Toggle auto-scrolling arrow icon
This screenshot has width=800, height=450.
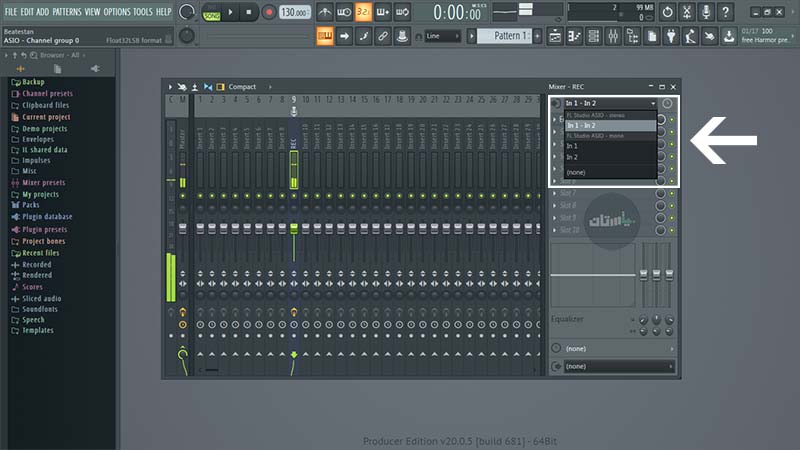coord(344,36)
